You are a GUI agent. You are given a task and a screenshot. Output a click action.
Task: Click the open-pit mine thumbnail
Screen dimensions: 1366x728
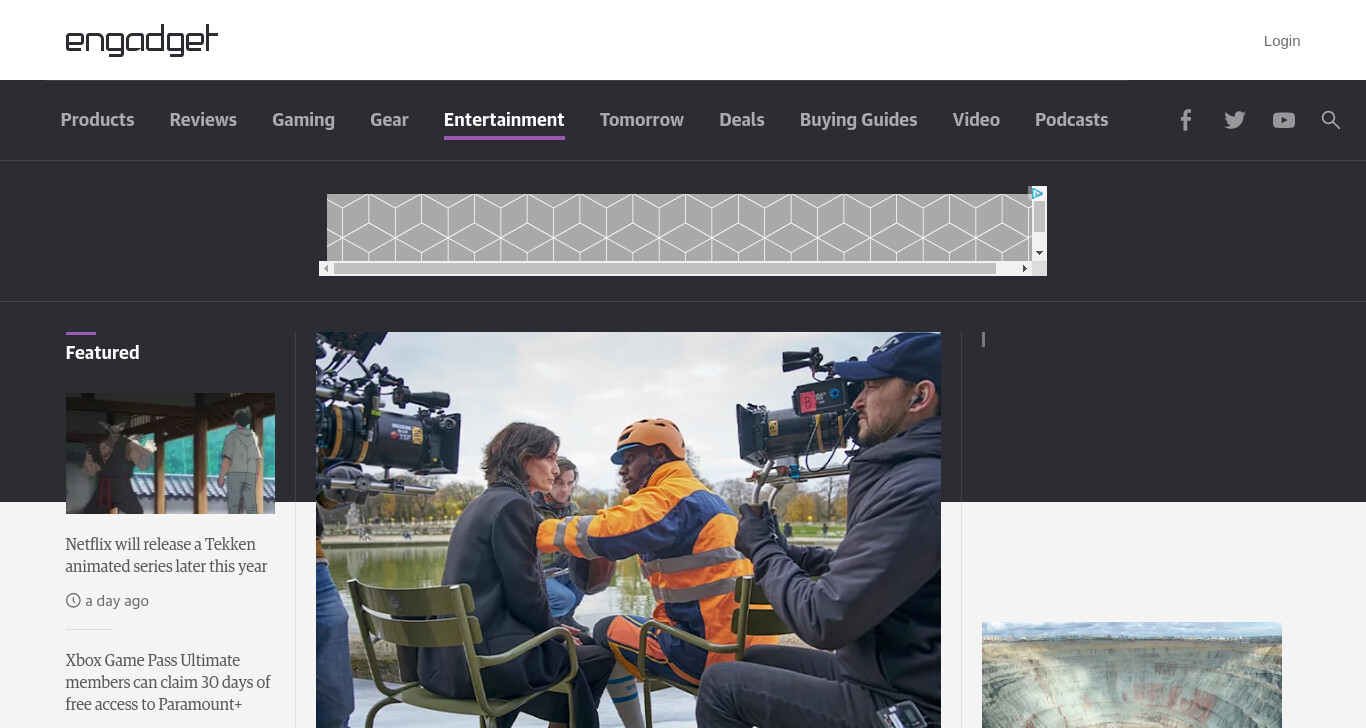point(1132,675)
